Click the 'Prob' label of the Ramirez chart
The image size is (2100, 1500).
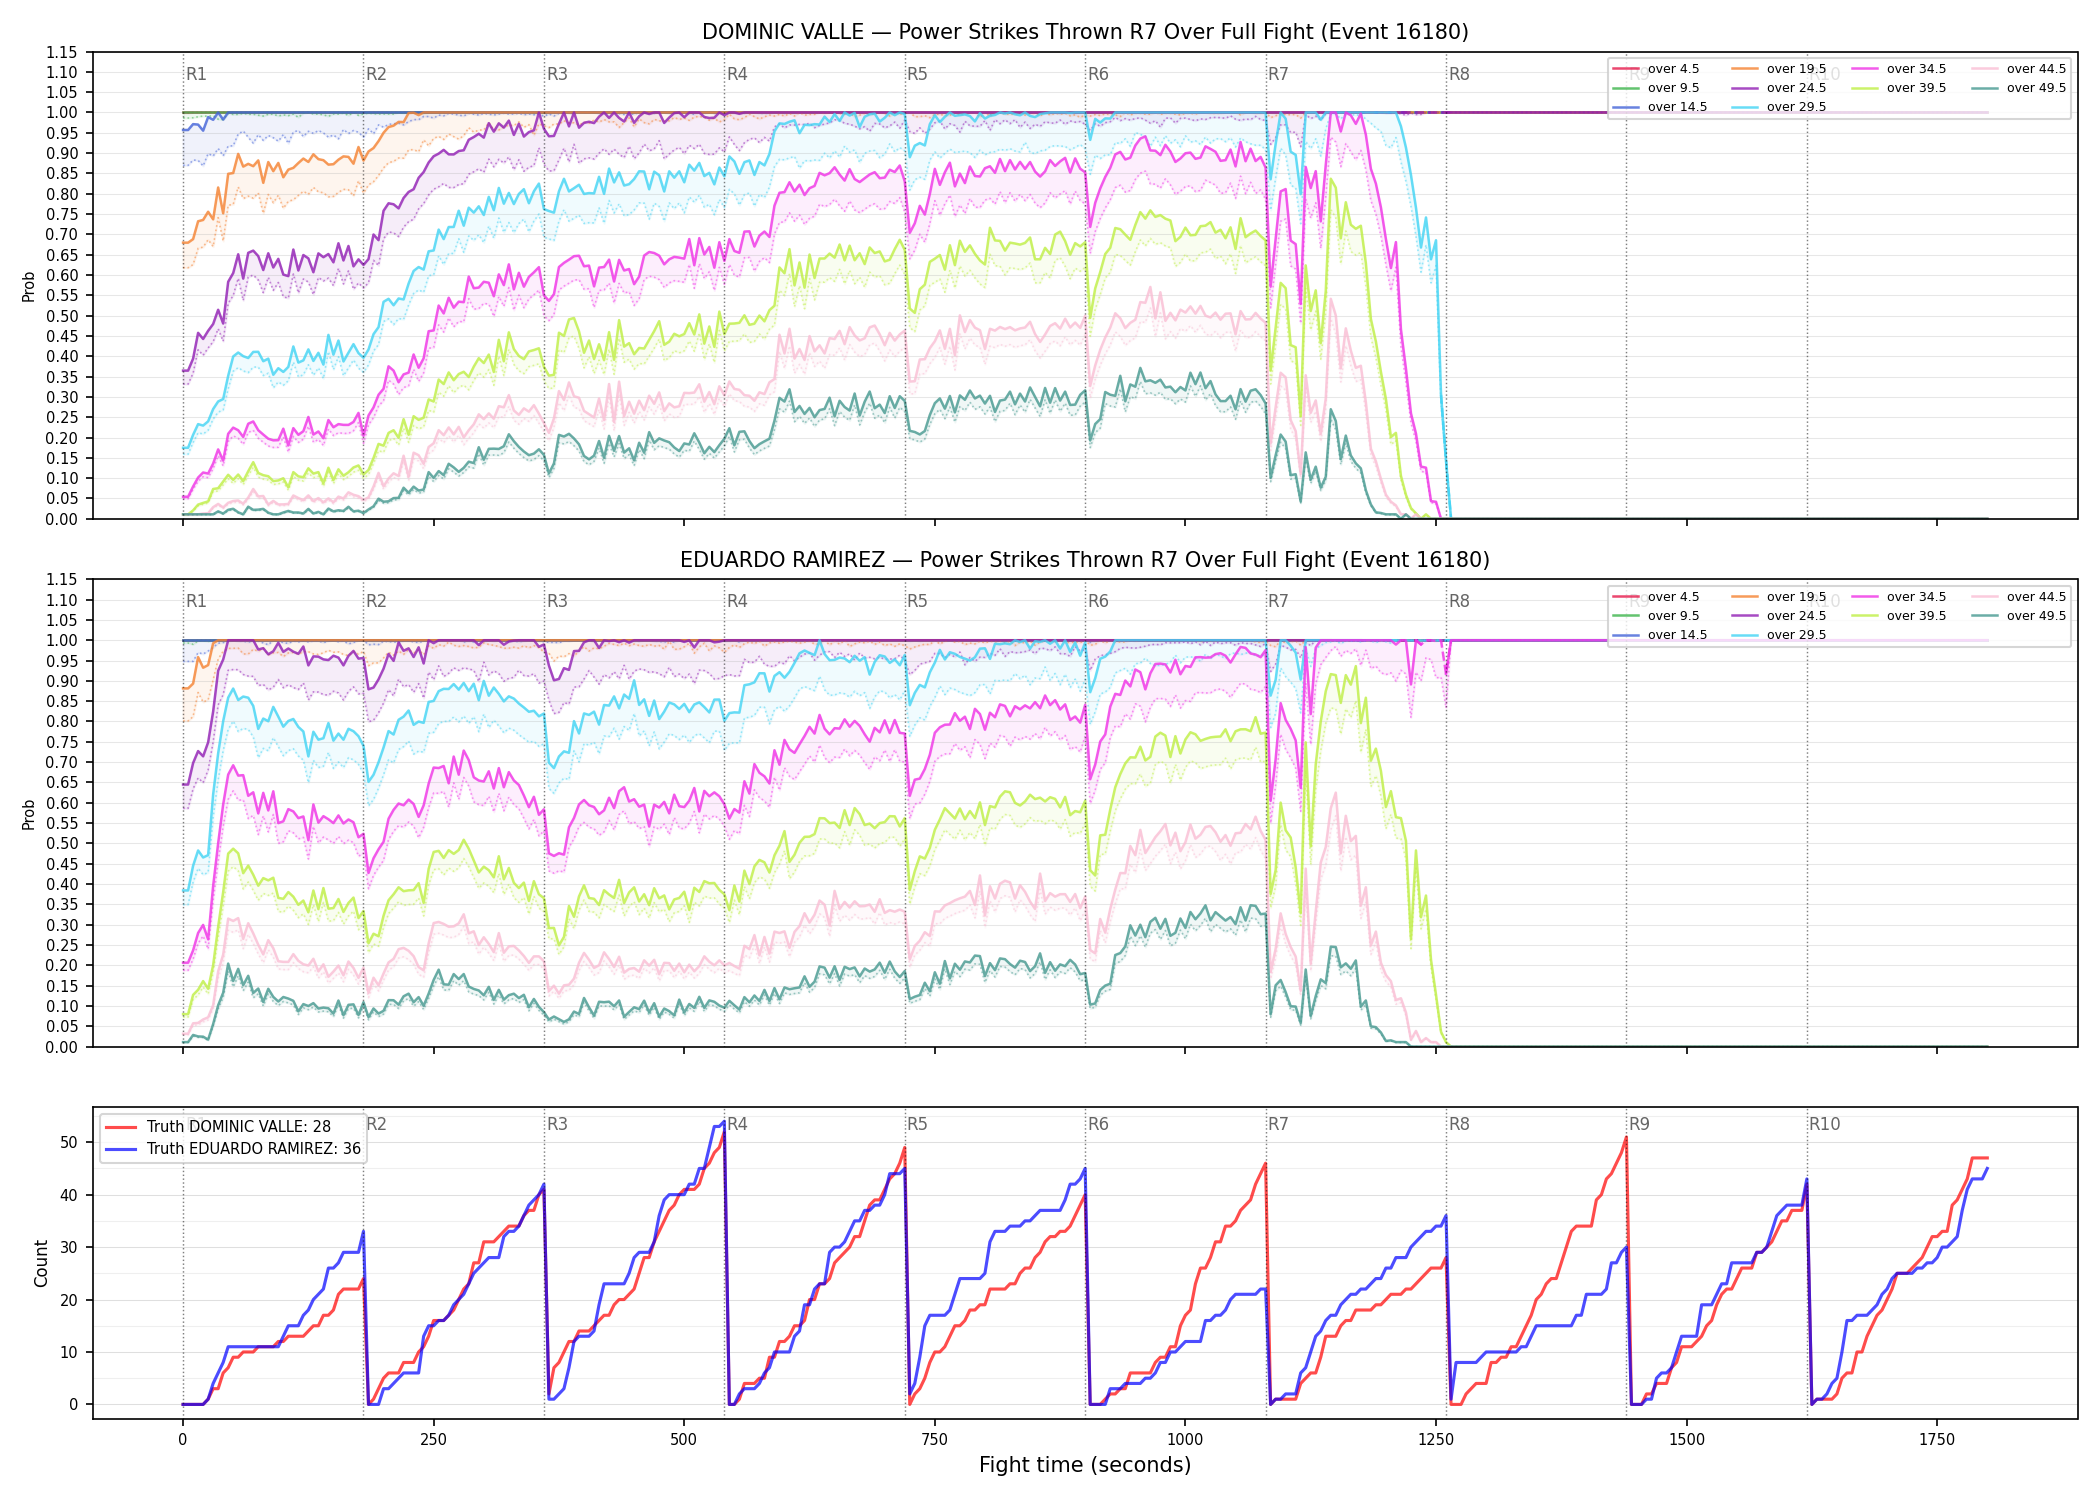(29, 814)
